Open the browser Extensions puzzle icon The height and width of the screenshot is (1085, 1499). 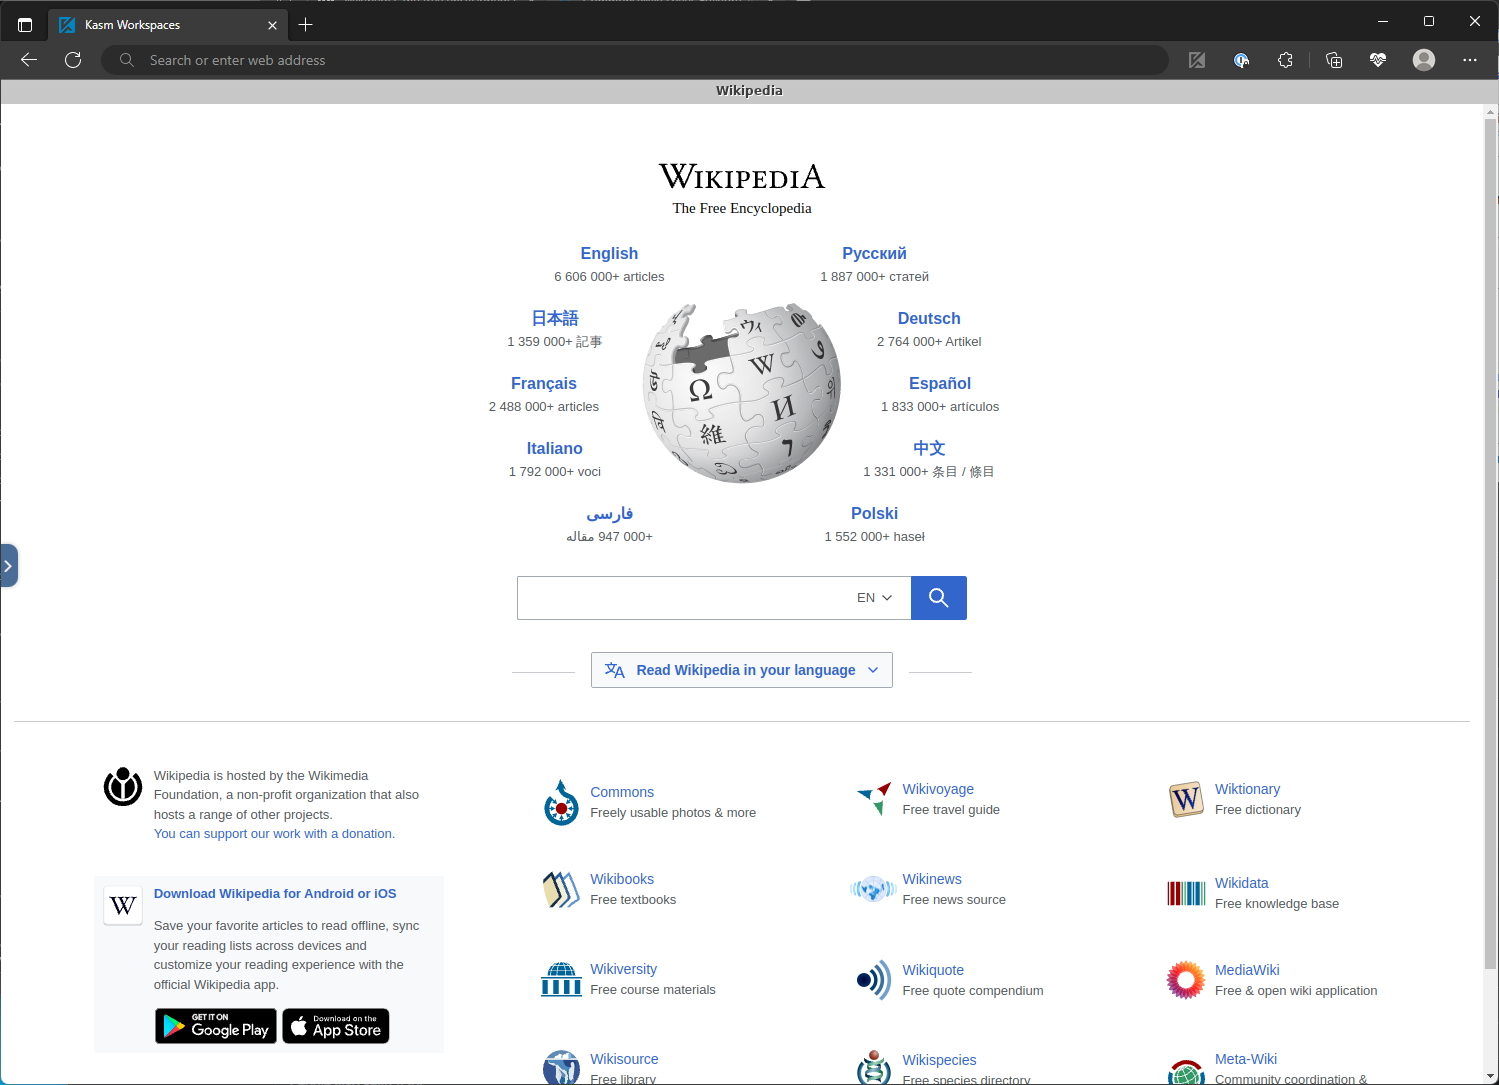1285,60
